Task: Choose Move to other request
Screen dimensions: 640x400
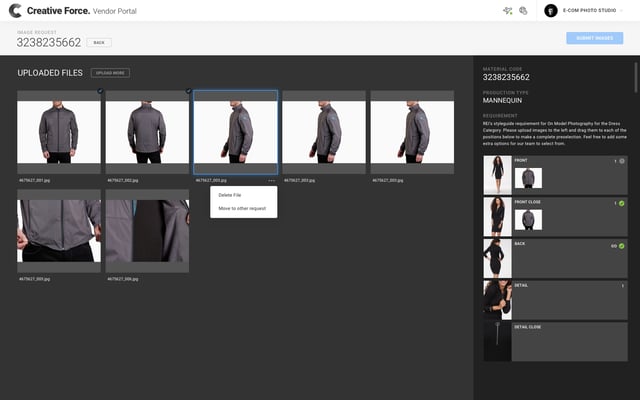Action: [242, 208]
